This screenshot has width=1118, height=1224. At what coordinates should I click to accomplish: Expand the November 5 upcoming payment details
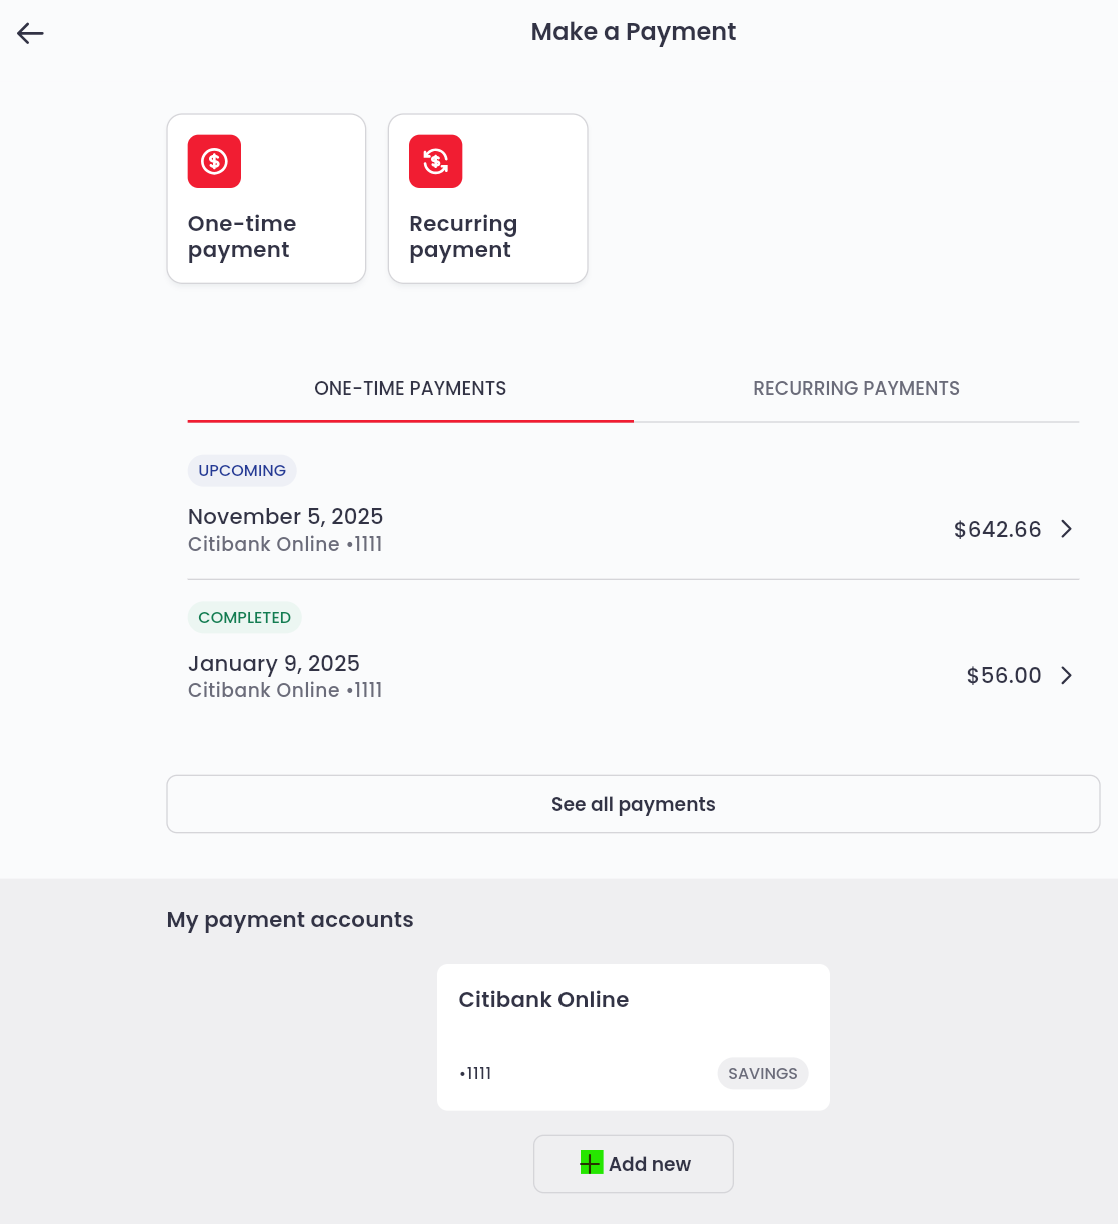600,528
